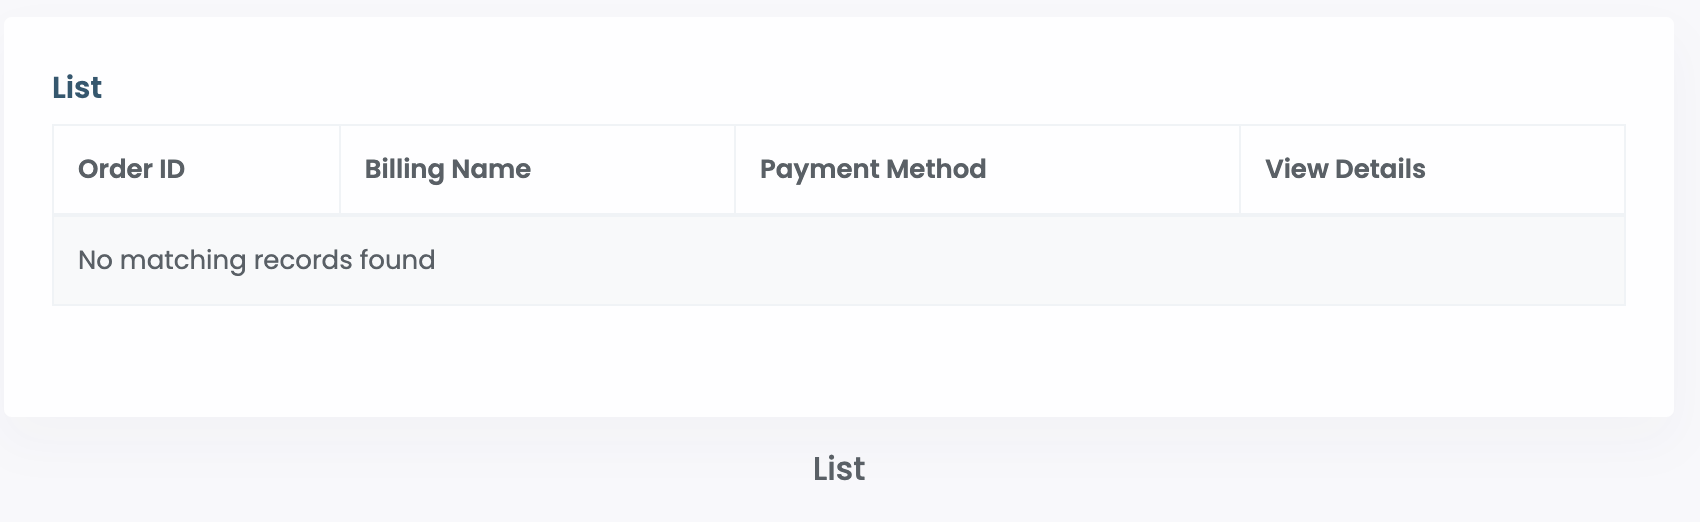Screen dimensions: 1700x522
Task: Toggle sorting on Billing Name header
Action: 447,169
